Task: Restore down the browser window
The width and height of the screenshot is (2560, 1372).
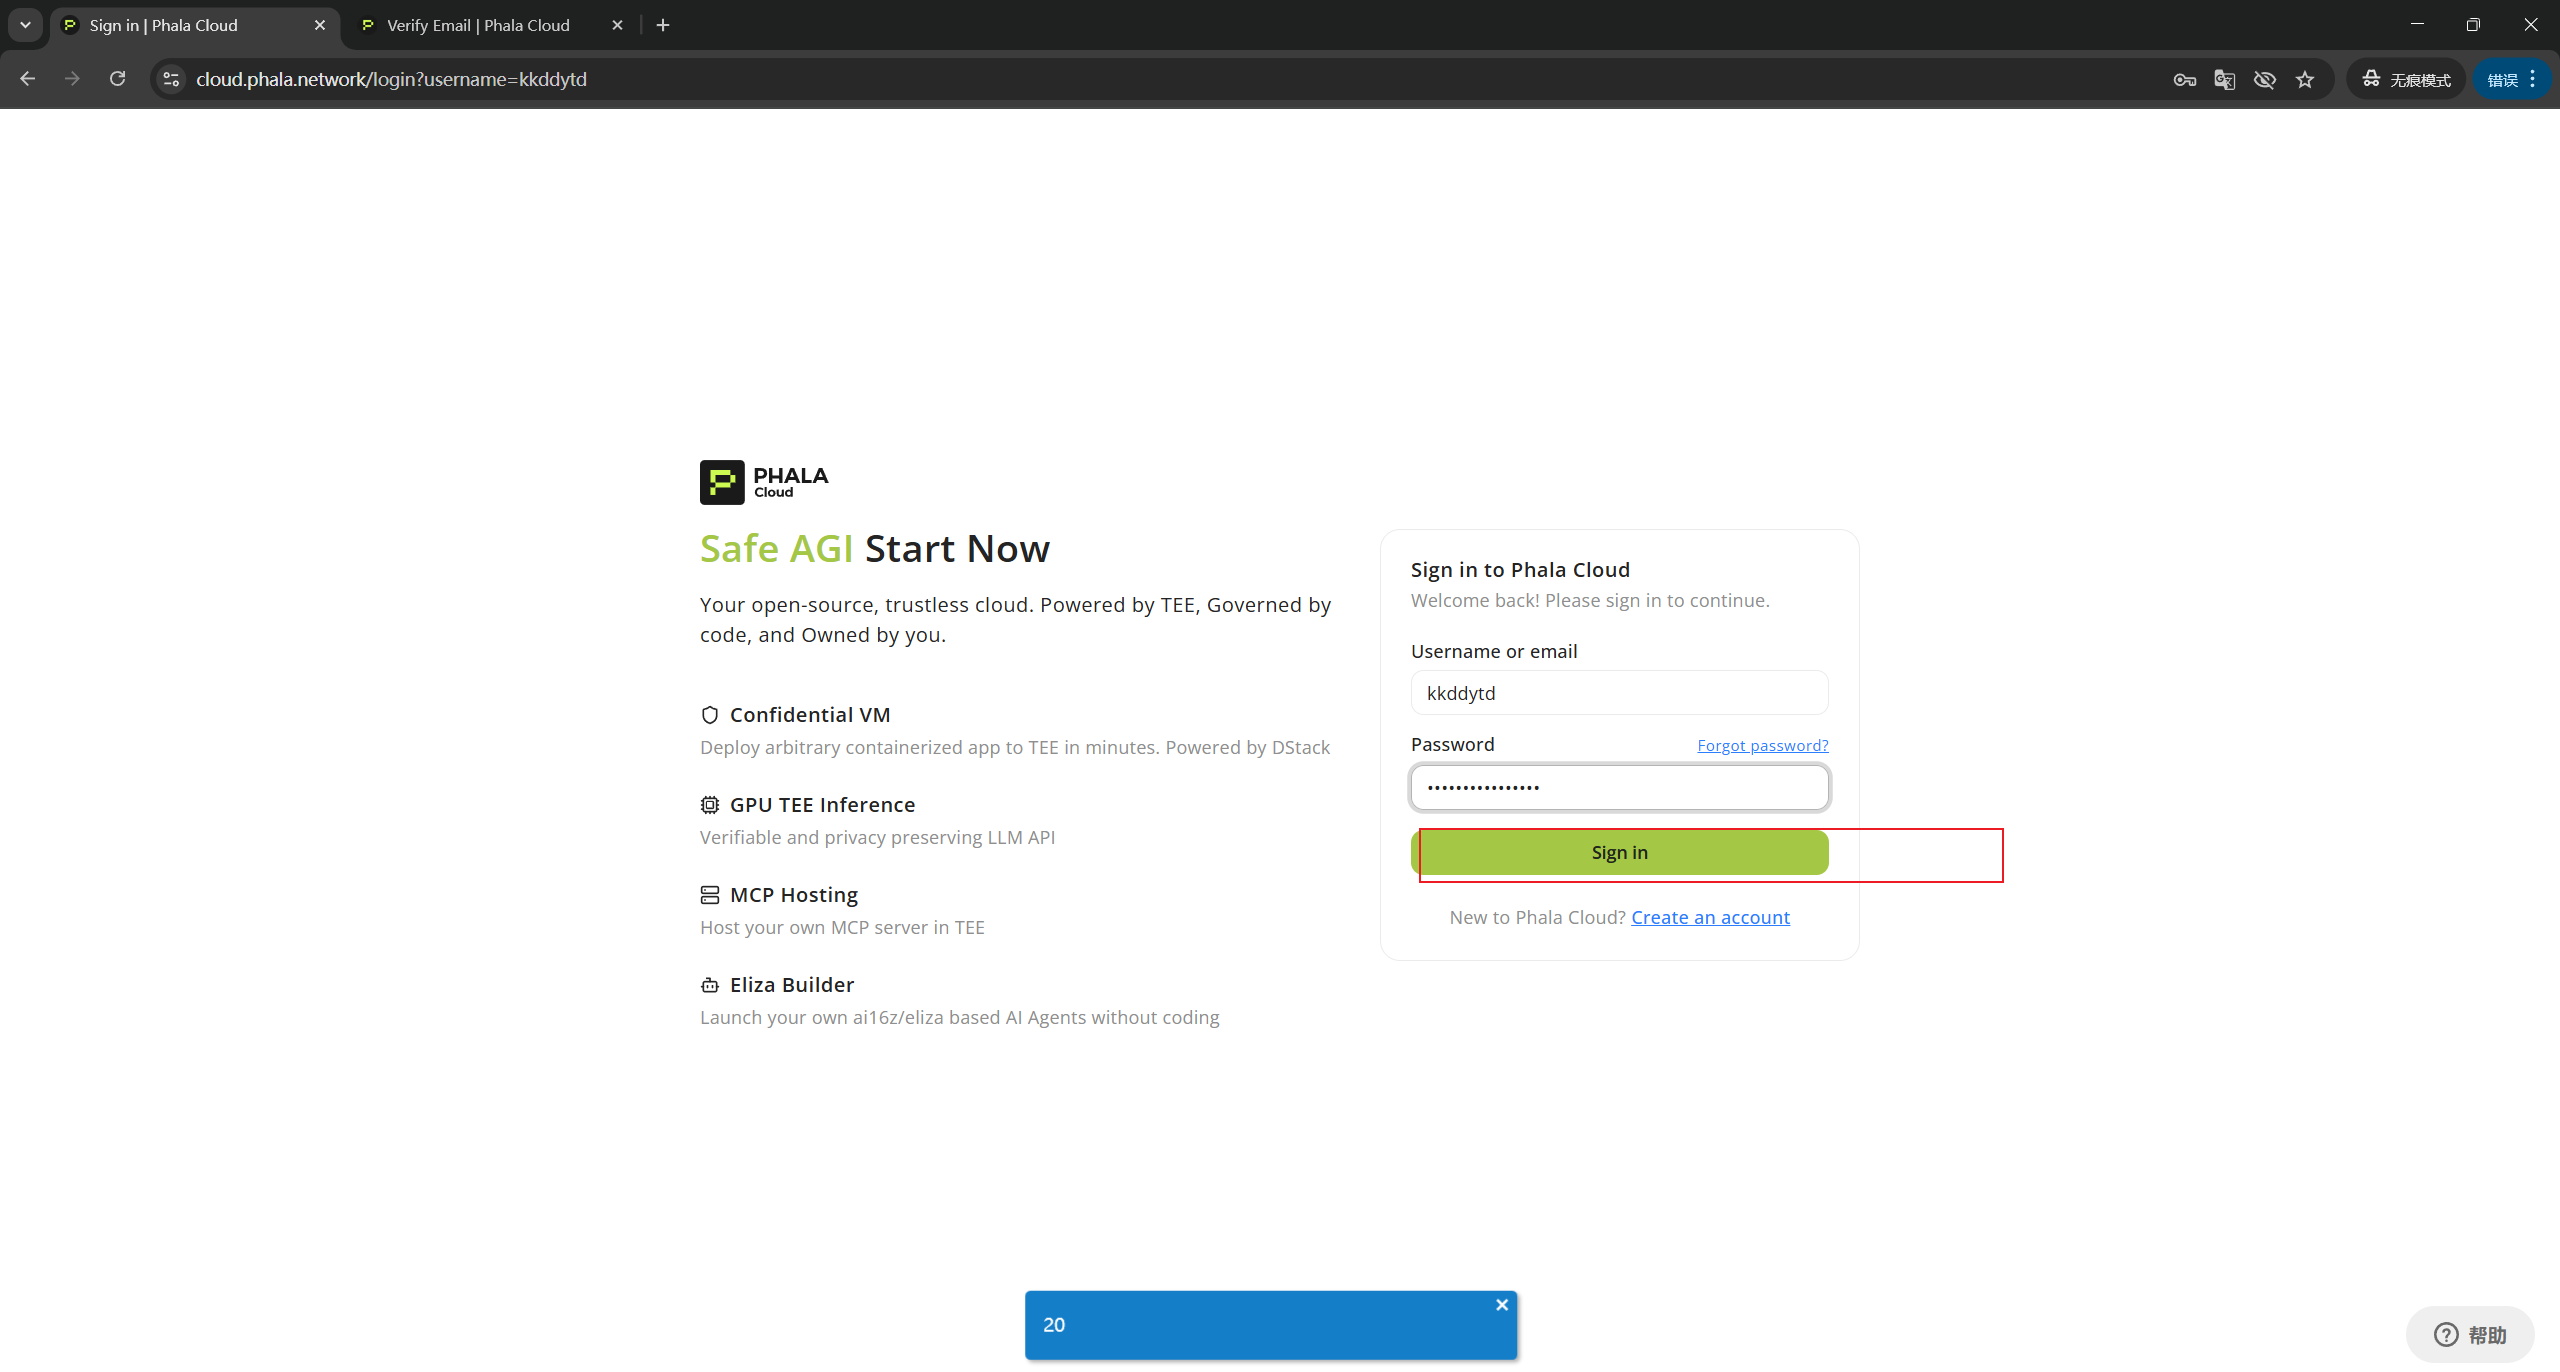Action: (x=2473, y=24)
